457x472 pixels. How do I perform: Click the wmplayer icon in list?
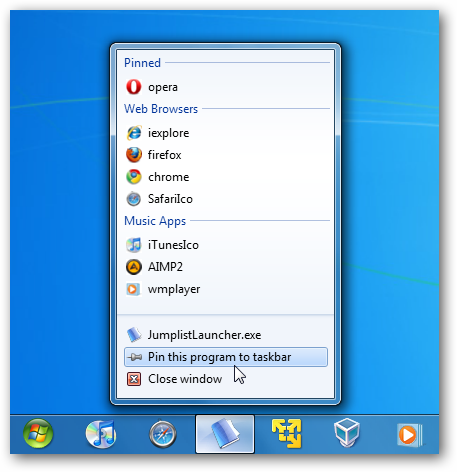click(133, 289)
